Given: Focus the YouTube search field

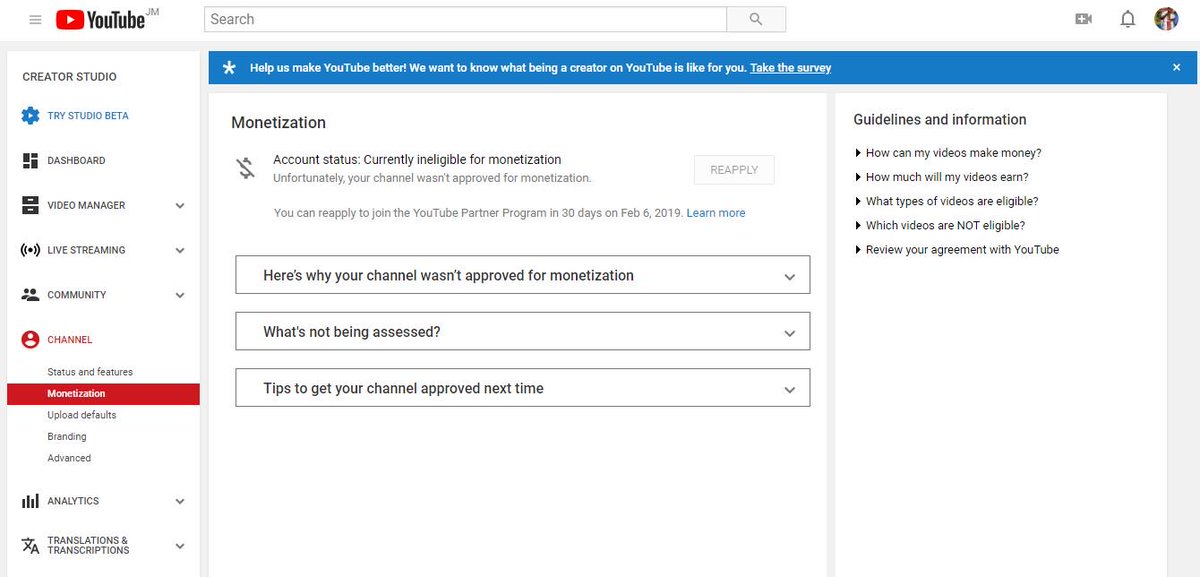Looking at the screenshot, I should pos(465,19).
